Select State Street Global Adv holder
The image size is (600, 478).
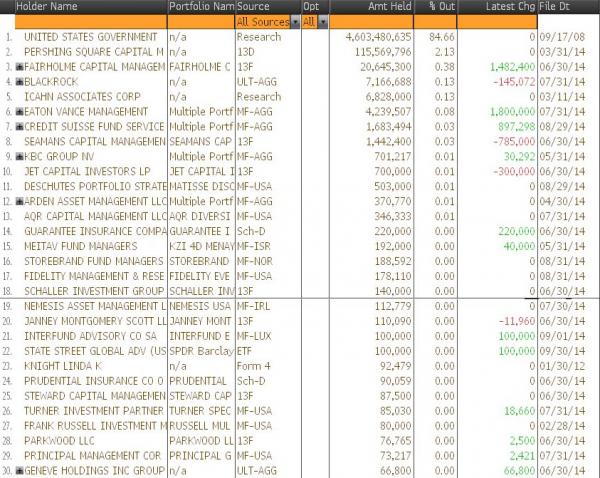click(x=95, y=351)
